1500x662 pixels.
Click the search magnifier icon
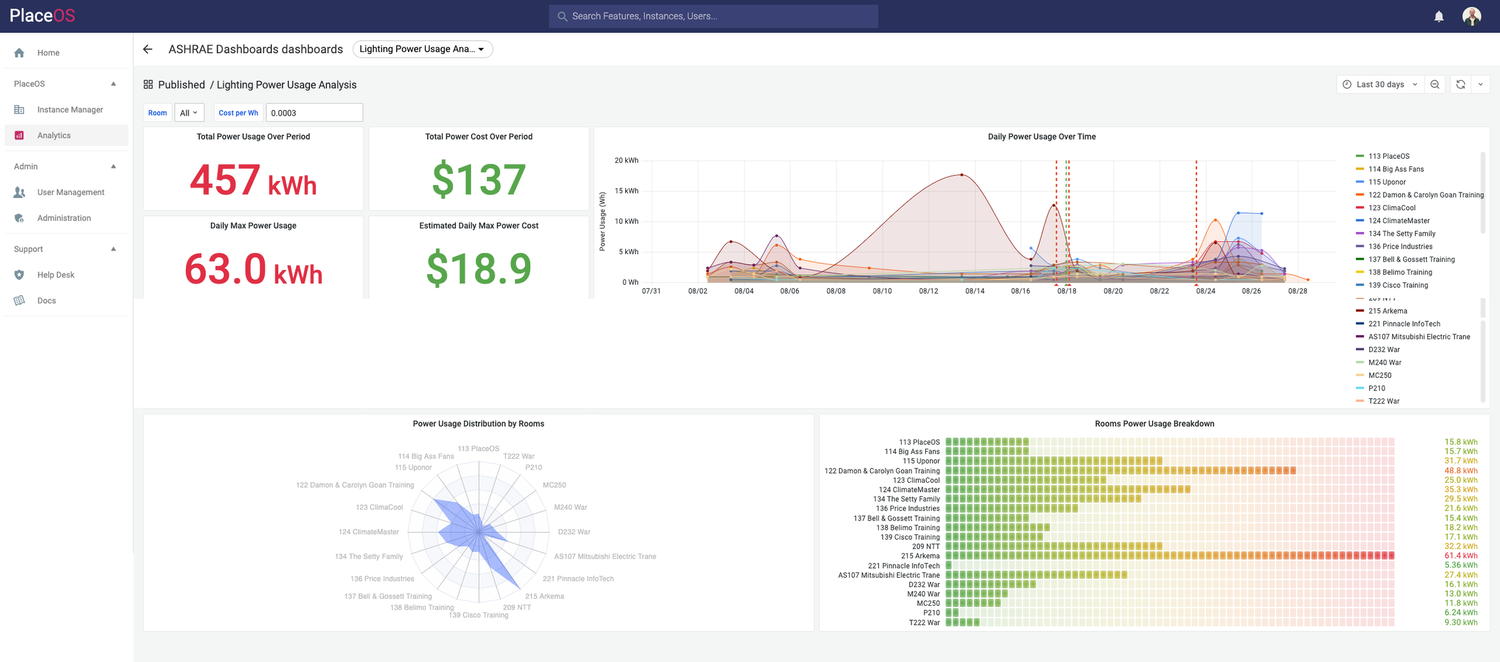[562, 16]
